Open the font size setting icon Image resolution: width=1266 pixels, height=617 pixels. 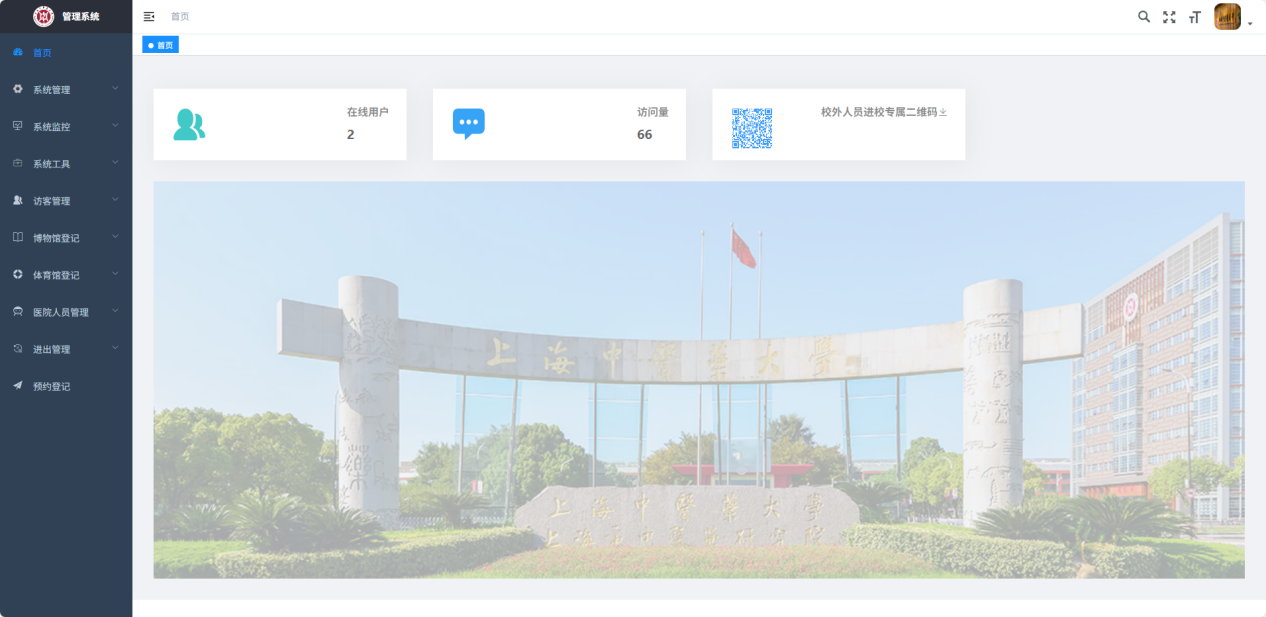(1194, 17)
